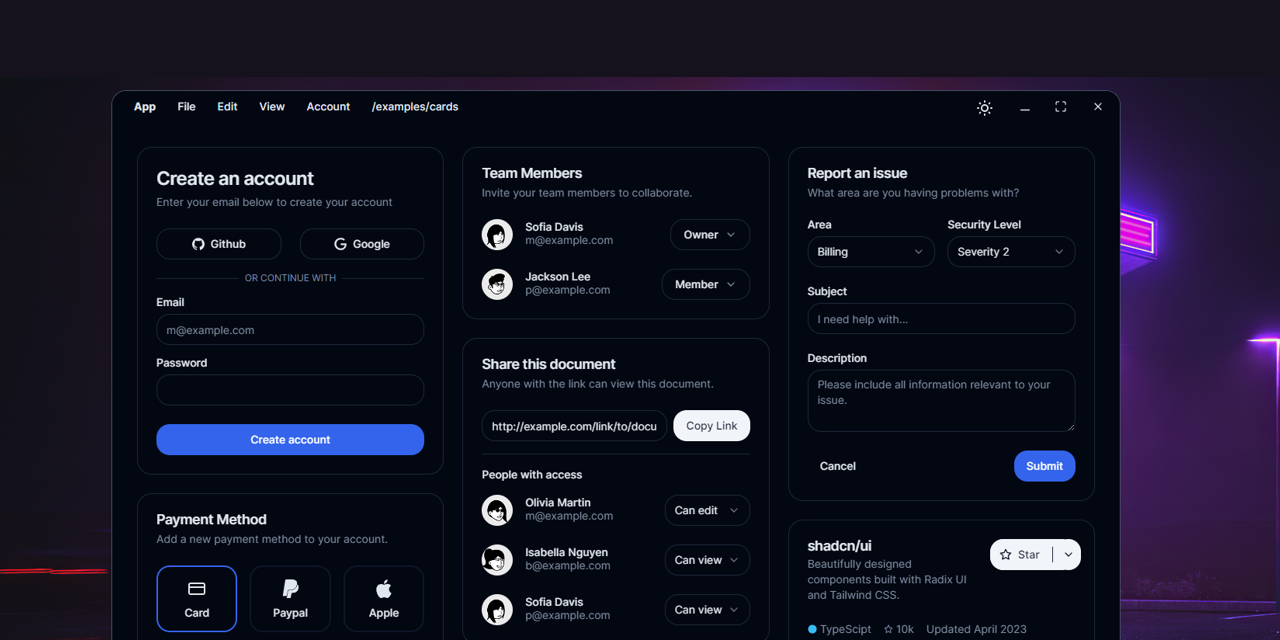Image resolution: width=1280 pixels, height=640 pixels.
Task: Toggle the theme using the sun icon
Action: click(984, 108)
